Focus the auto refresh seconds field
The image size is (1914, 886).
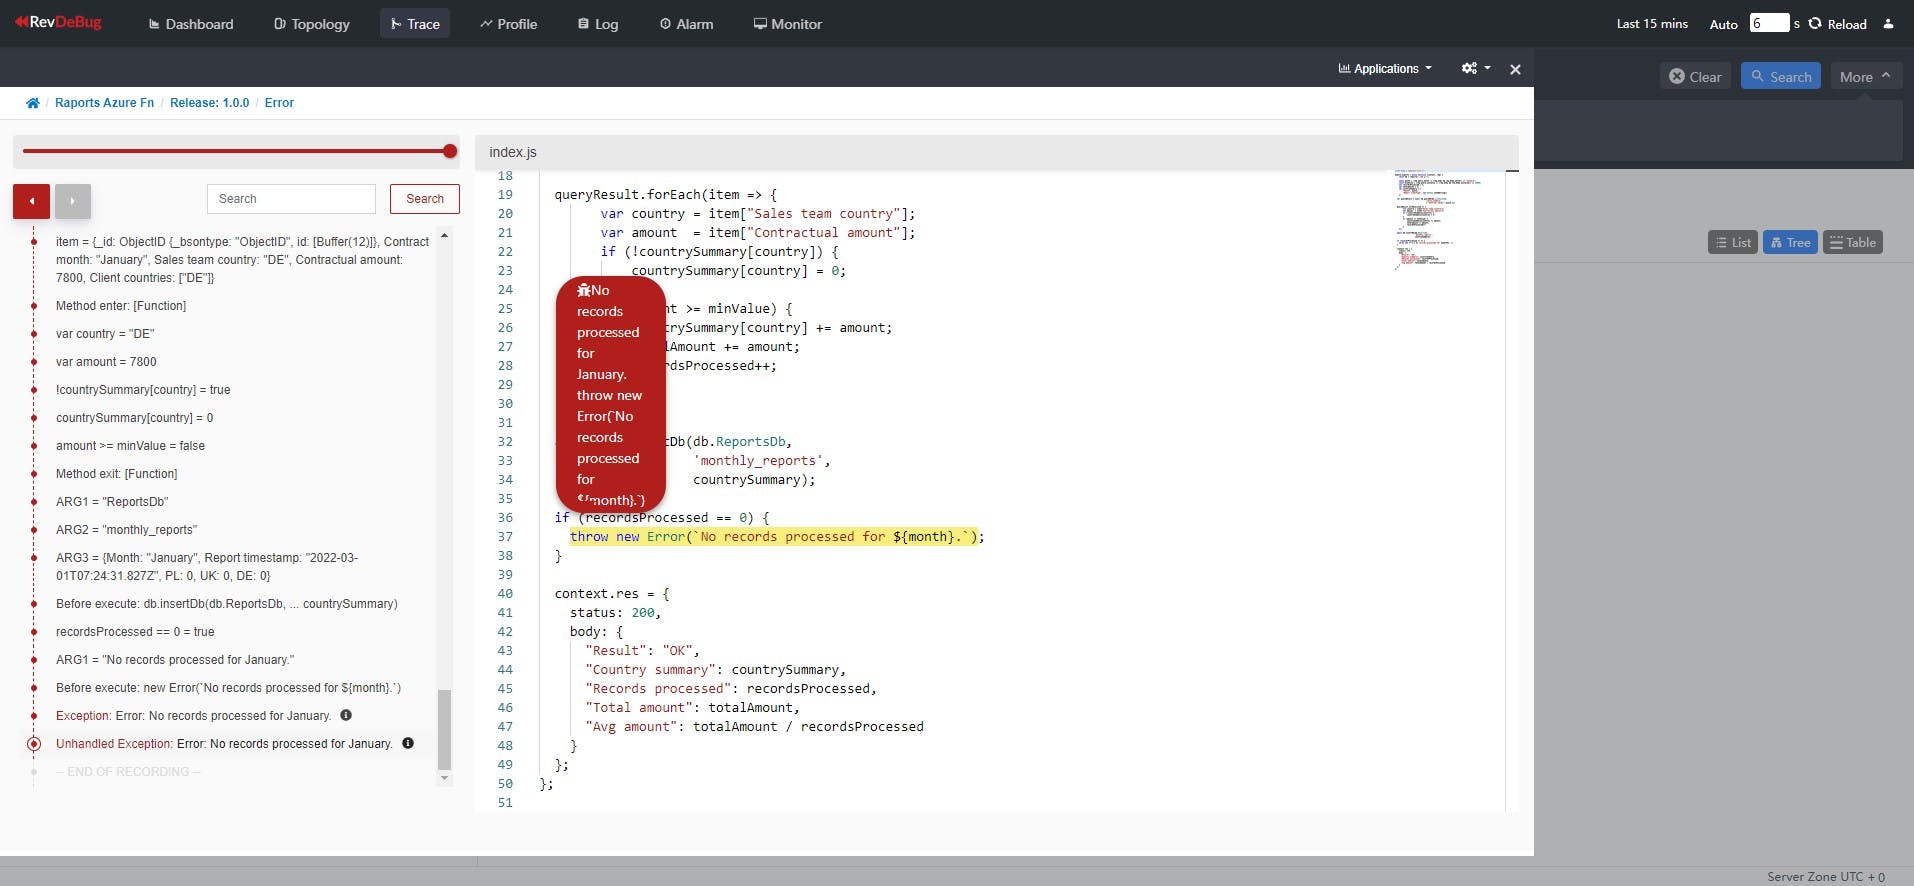pos(1769,23)
